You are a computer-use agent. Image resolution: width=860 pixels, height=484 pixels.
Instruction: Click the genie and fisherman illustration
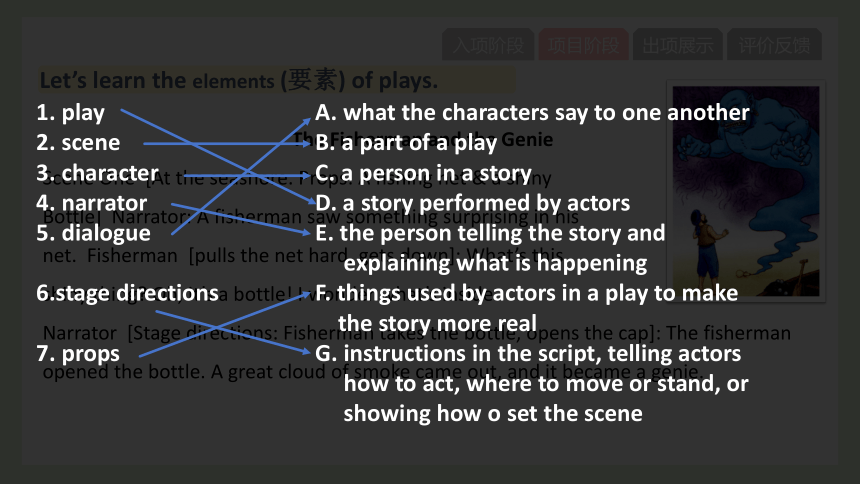click(745, 191)
